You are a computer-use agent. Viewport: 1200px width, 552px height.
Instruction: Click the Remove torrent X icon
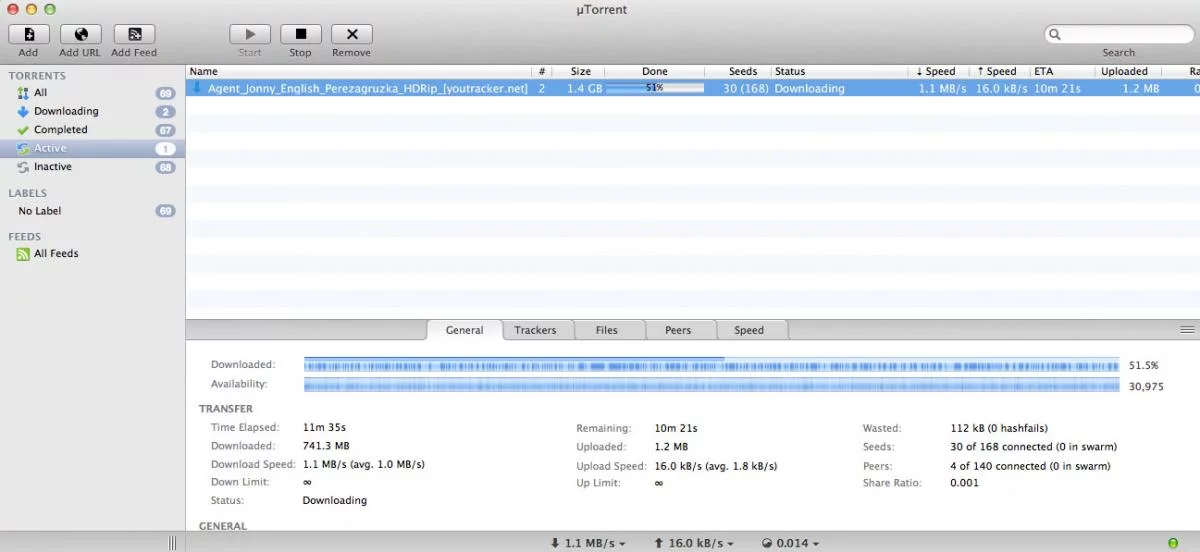click(351, 35)
